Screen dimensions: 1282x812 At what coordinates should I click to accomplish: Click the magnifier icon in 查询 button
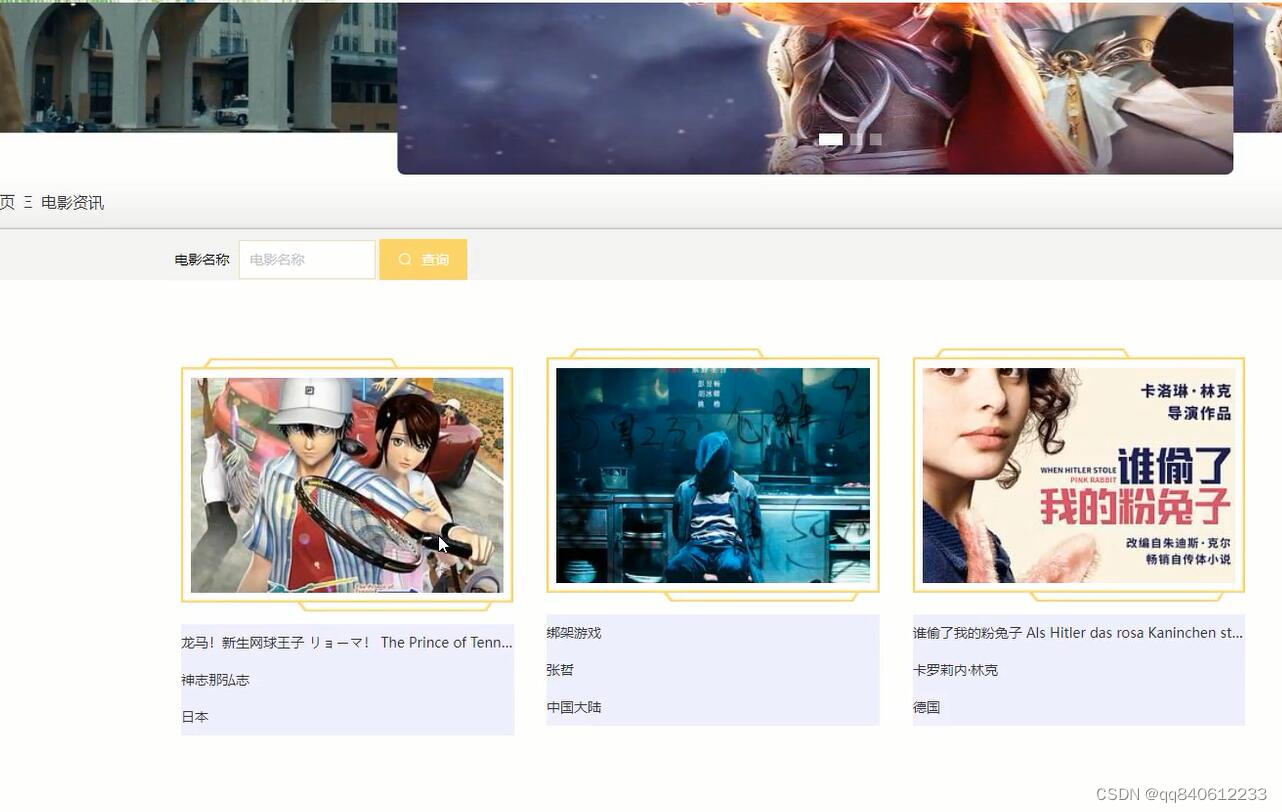(405, 260)
